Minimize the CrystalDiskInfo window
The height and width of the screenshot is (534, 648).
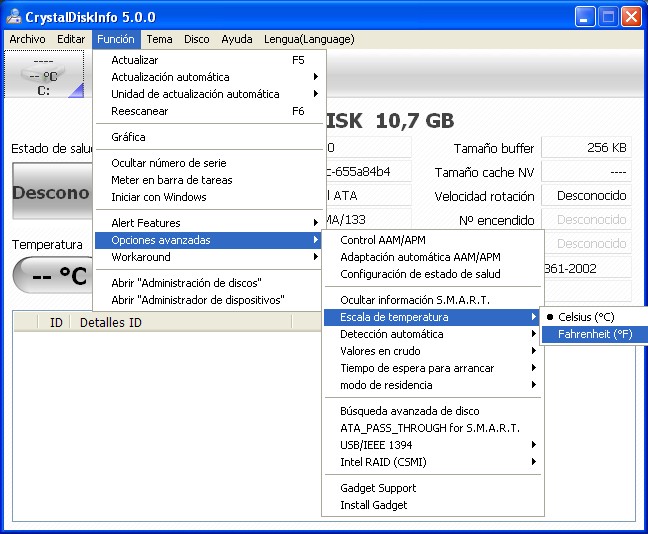click(584, 17)
